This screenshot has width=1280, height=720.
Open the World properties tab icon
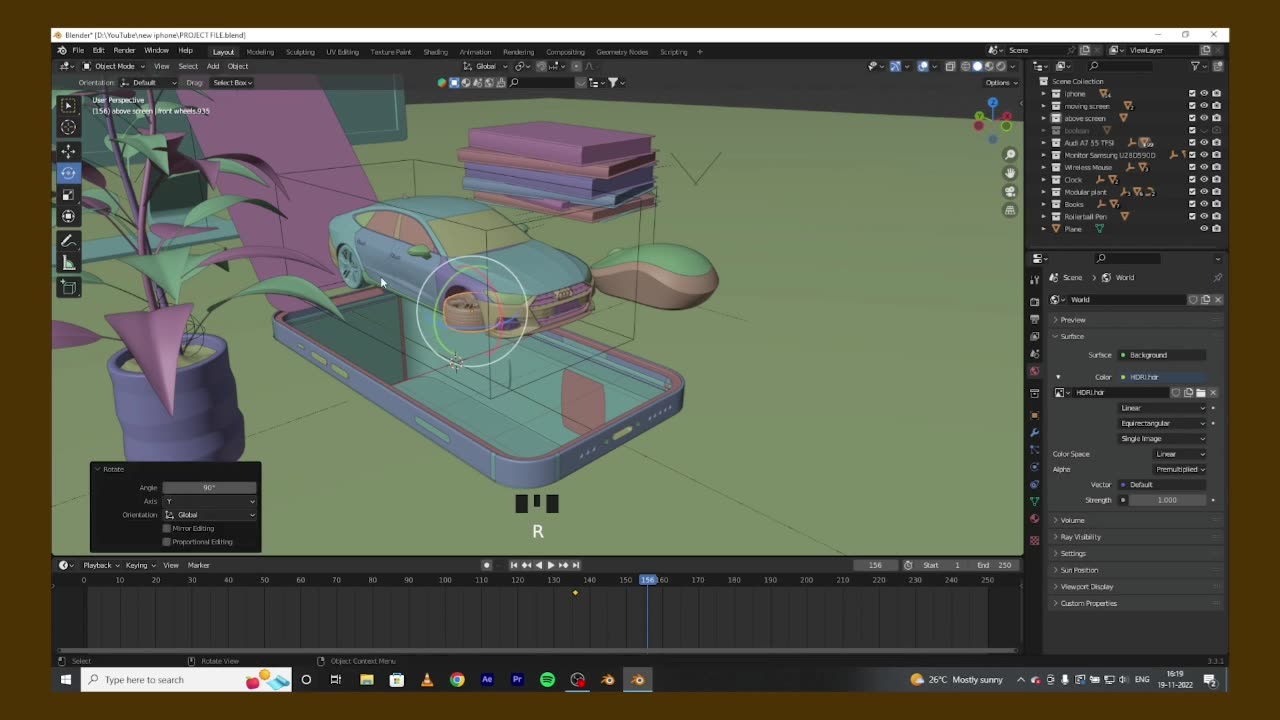(x=1035, y=371)
